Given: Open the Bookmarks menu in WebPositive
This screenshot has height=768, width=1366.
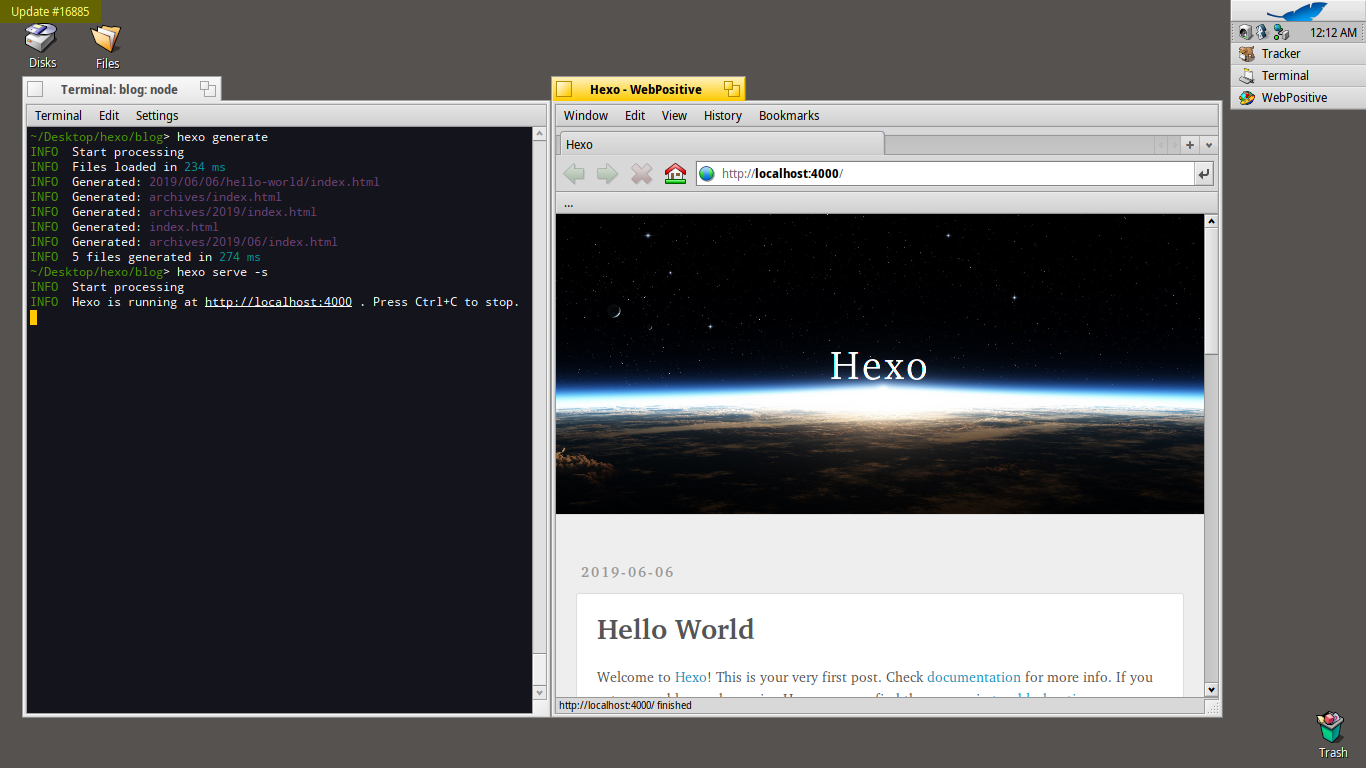Looking at the screenshot, I should pyautogui.click(x=789, y=116).
